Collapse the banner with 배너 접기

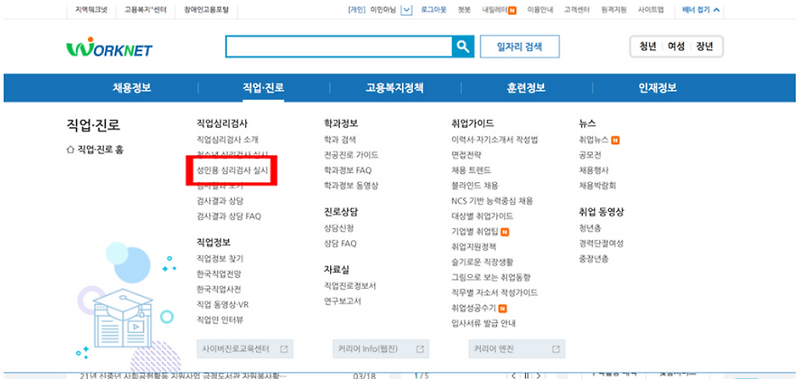pos(701,9)
